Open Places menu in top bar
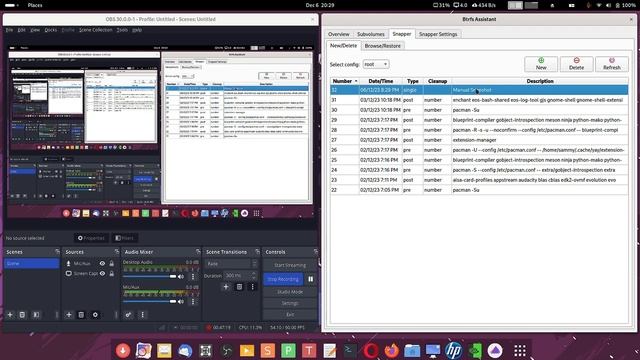 pyautogui.click(x=35, y=5)
